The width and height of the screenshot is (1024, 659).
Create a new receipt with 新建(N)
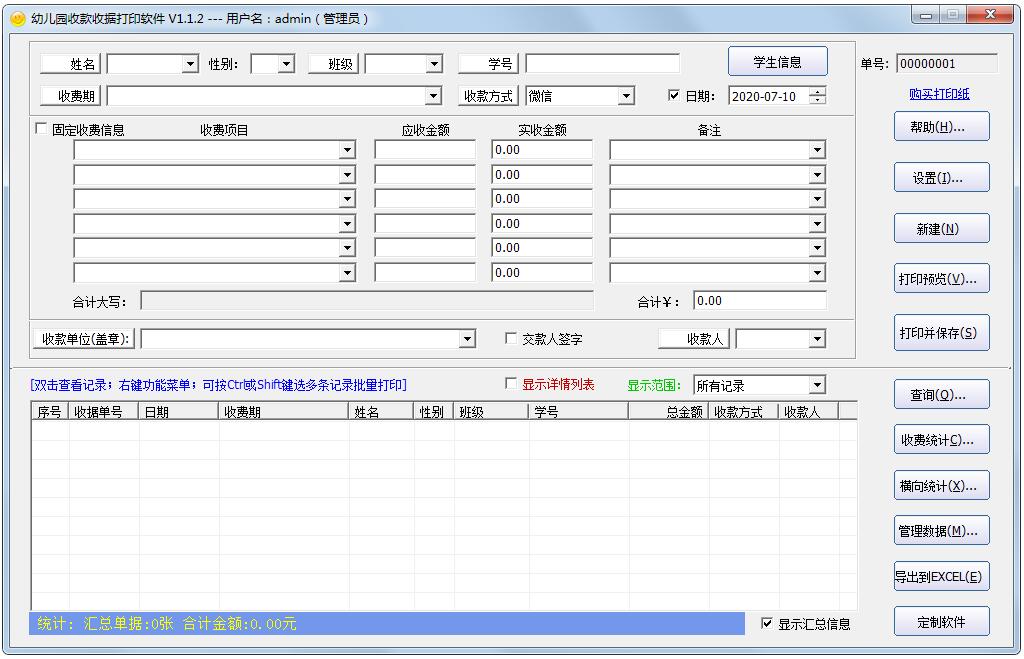(940, 228)
